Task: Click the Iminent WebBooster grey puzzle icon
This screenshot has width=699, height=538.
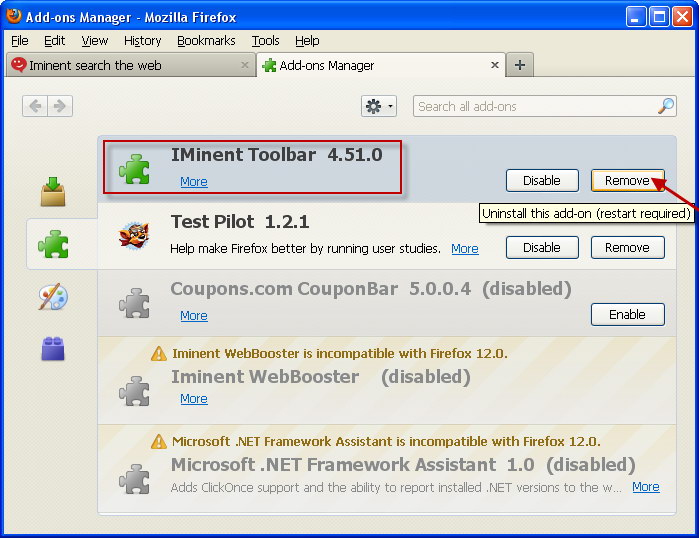Action: [x=134, y=391]
